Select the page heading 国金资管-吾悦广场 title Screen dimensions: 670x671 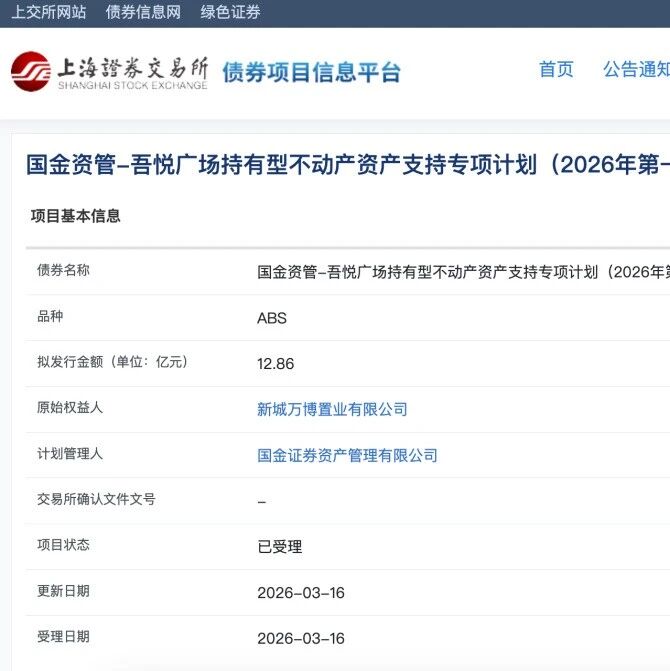coord(348,165)
